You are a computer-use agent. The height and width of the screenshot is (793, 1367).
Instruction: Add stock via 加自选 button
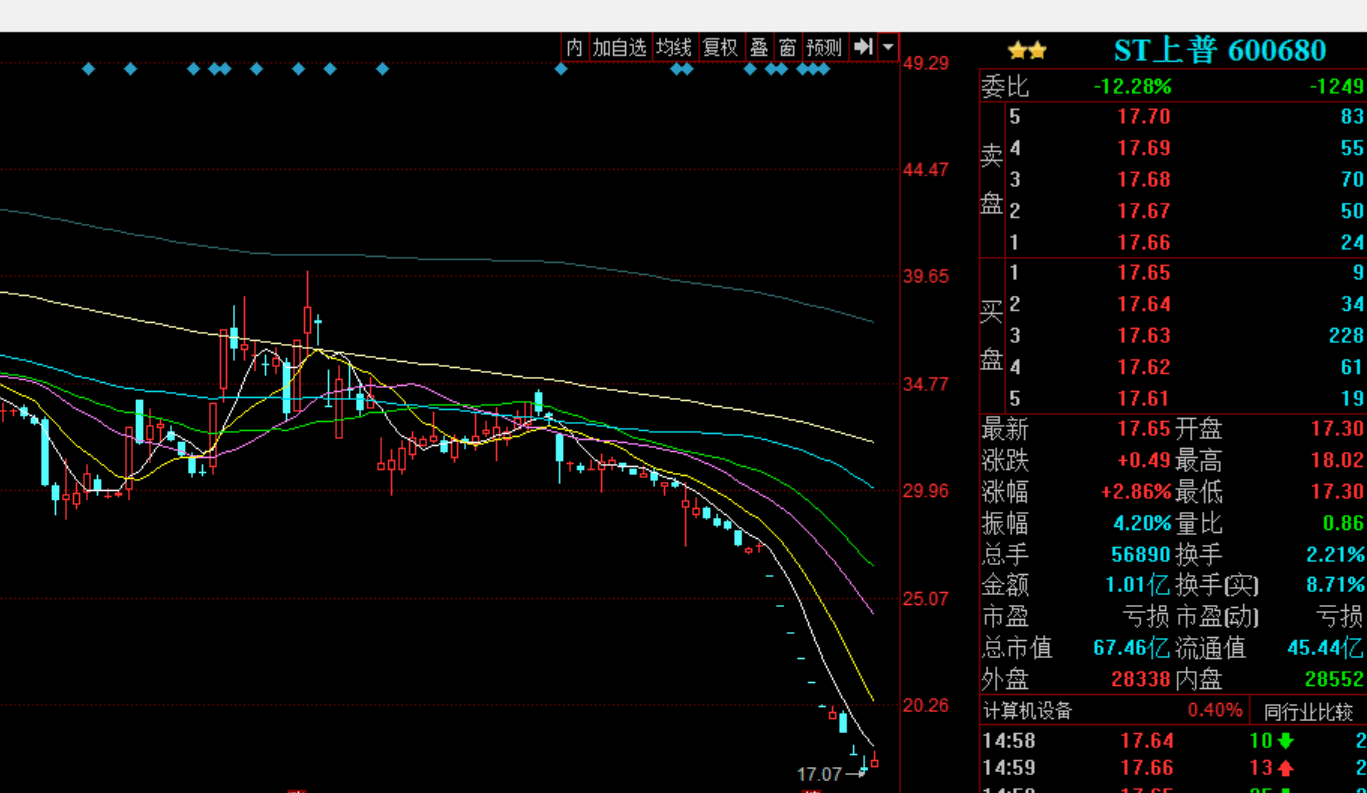(620, 47)
